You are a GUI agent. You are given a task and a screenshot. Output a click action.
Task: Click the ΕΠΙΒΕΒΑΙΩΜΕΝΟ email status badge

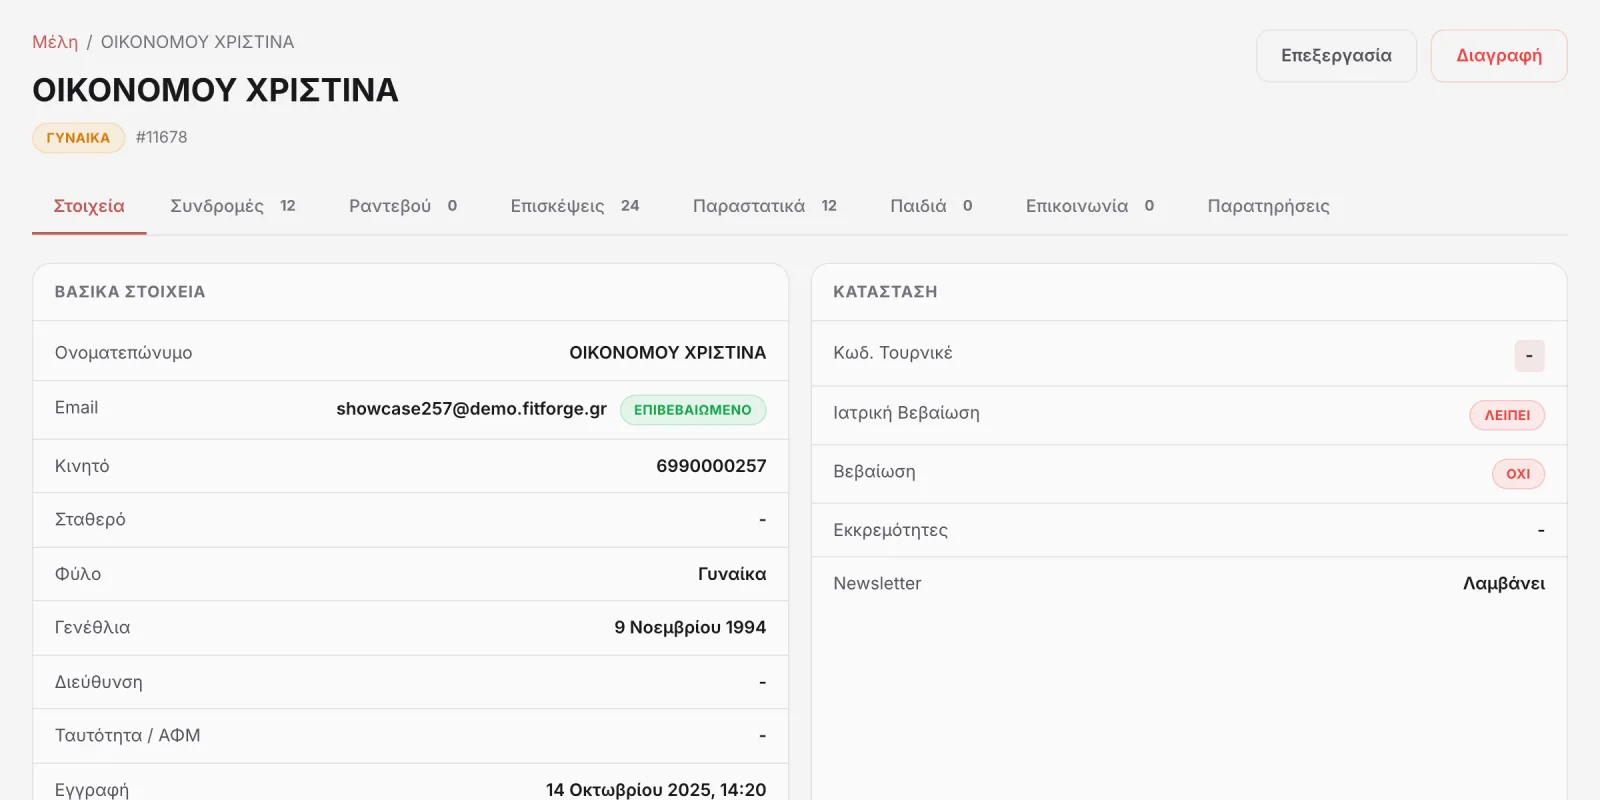coord(693,410)
